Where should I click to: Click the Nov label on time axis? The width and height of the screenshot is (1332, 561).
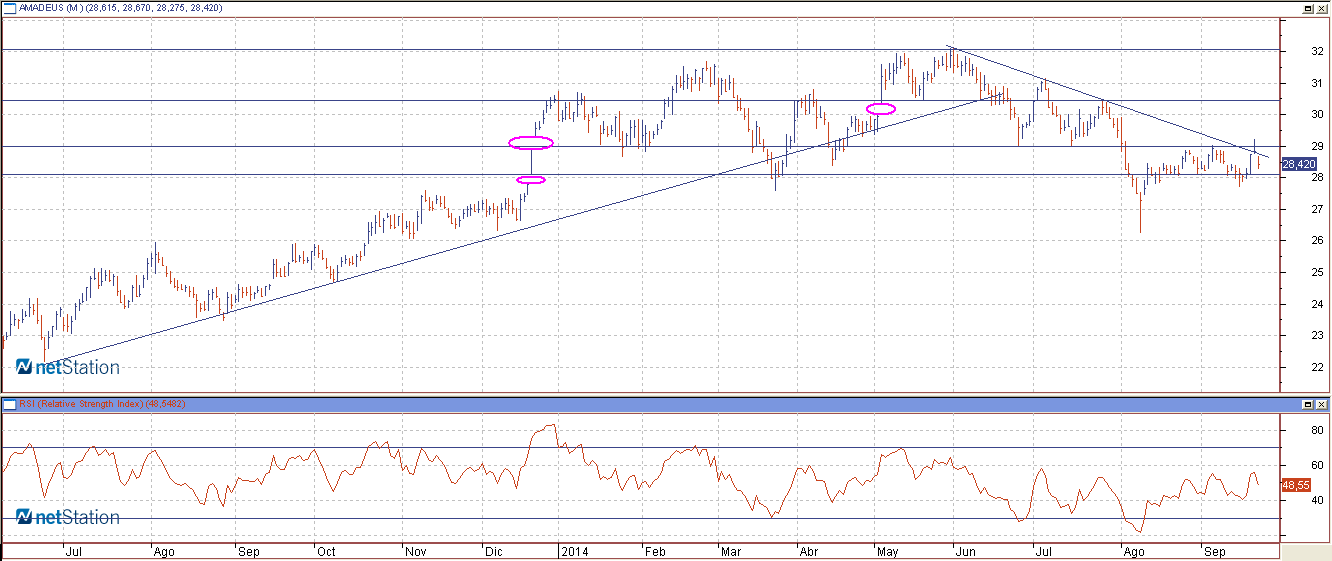pyautogui.click(x=416, y=551)
